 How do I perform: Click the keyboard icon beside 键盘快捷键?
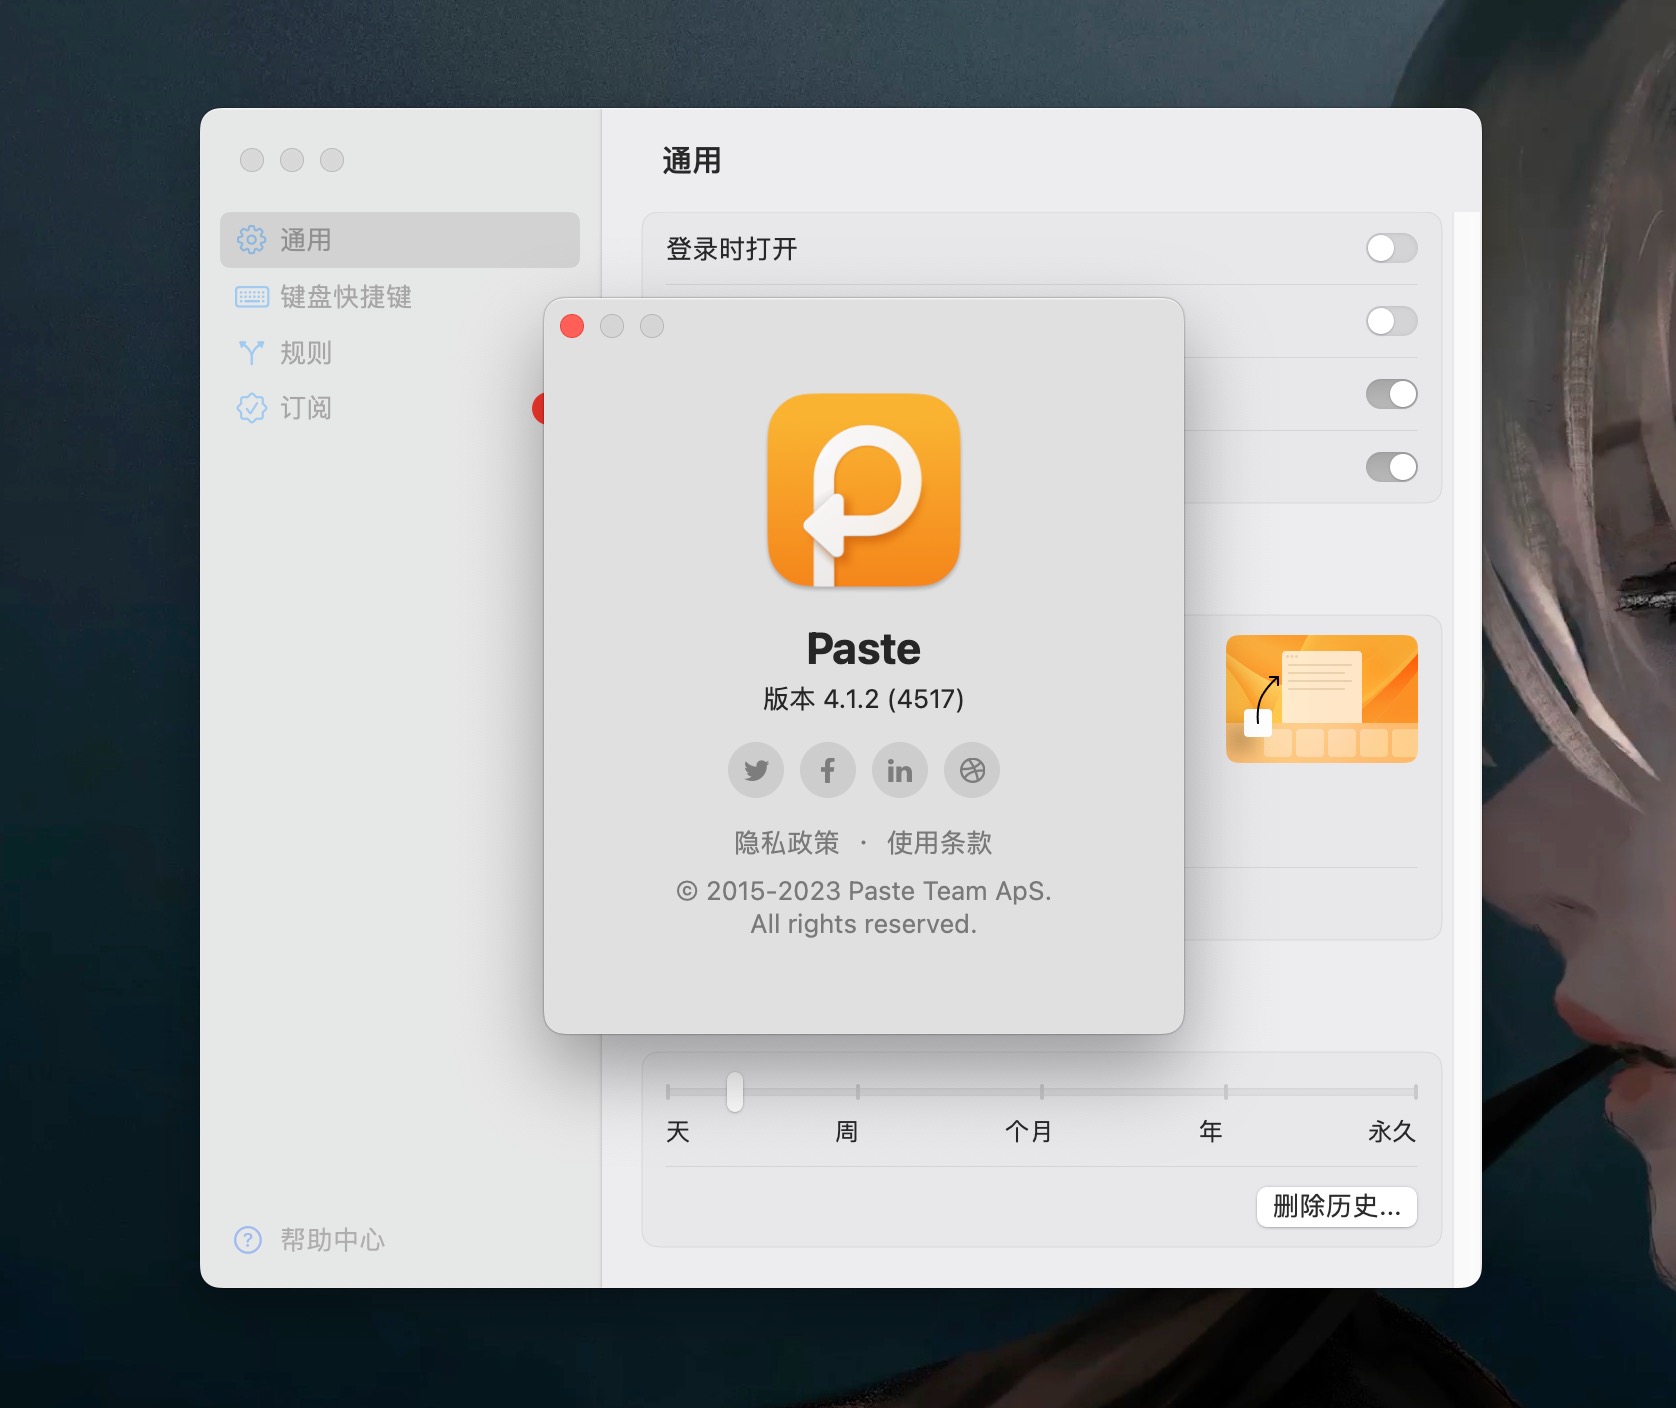coord(251,296)
